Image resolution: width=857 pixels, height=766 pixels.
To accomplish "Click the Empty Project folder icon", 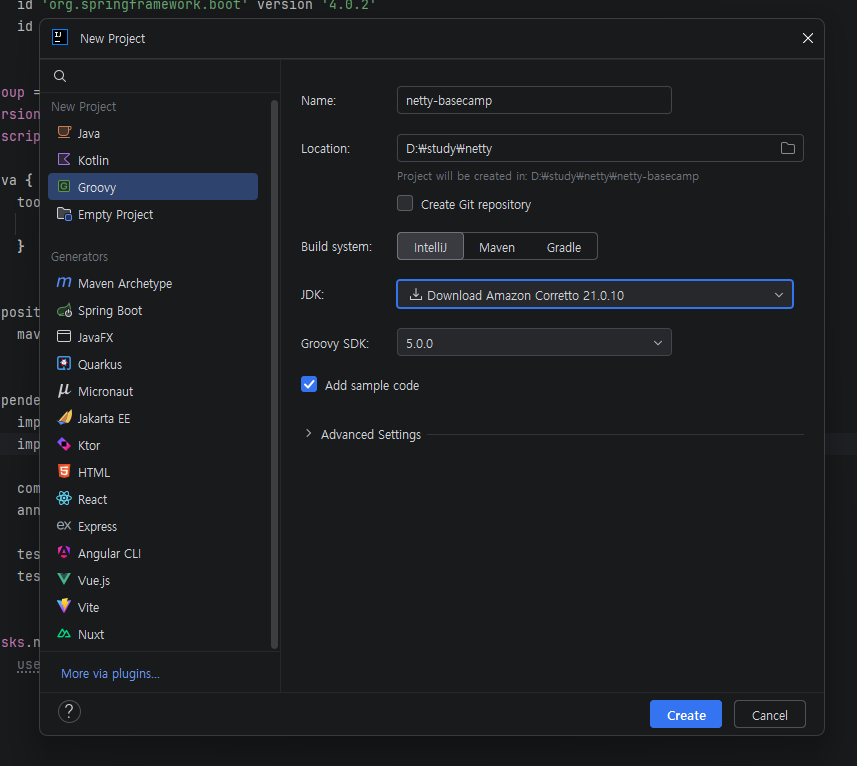I will tap(64, 214).
